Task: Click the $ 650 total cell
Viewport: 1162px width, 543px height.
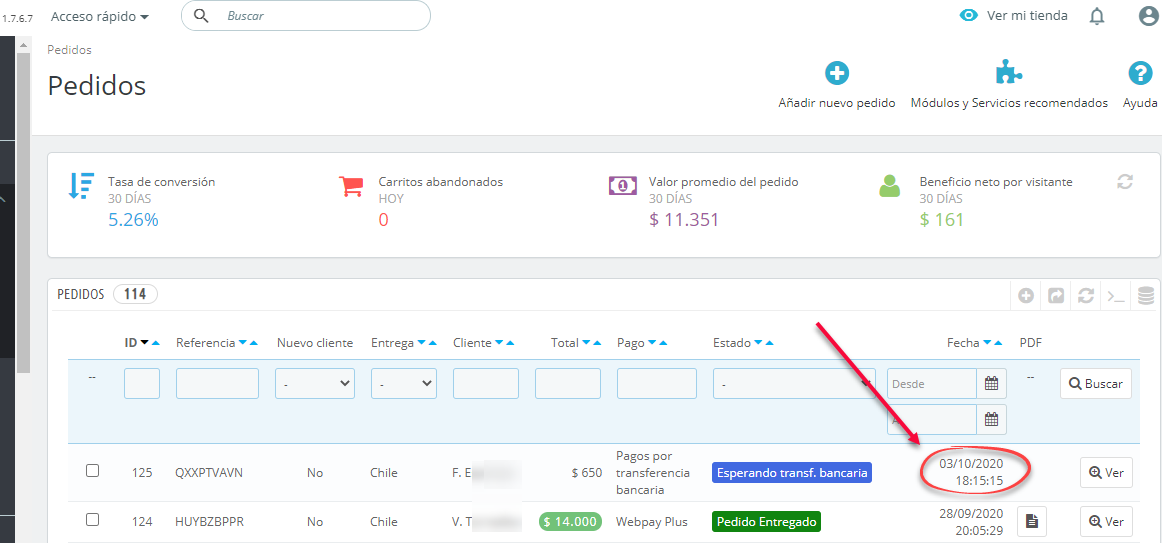Action: coord(587,473)
